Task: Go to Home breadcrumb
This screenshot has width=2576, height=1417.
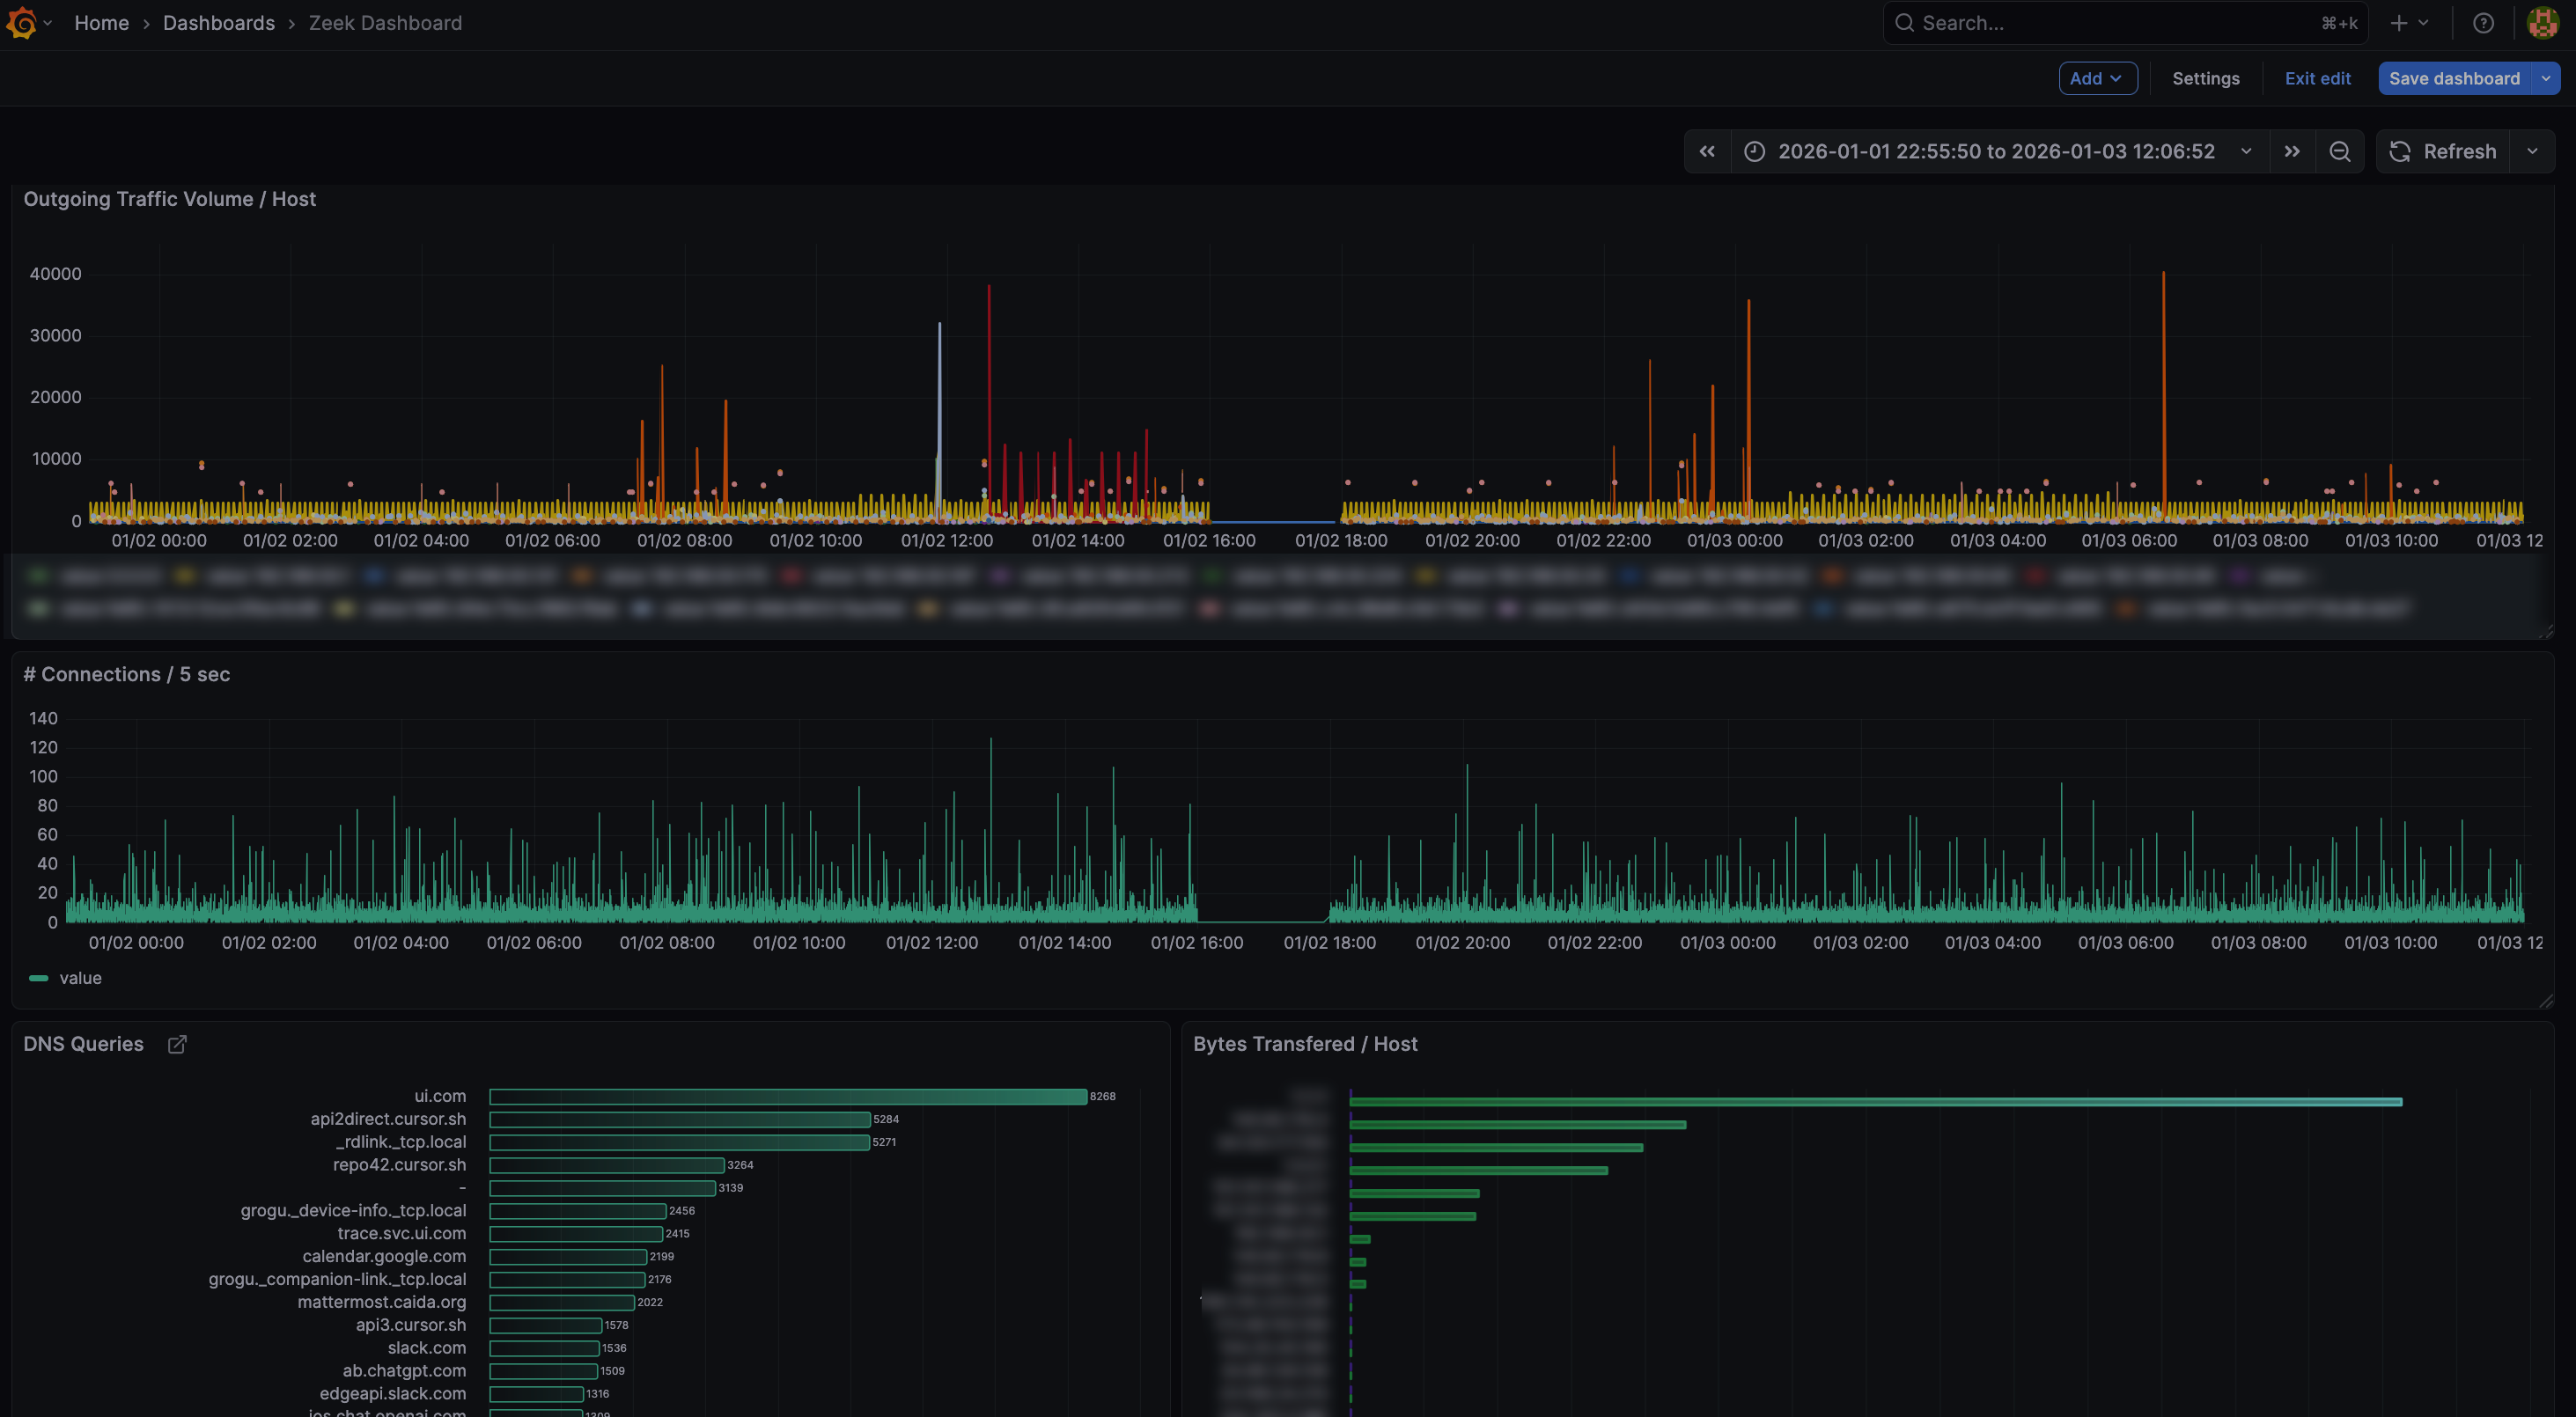Action: pyautogui.click(x=101, y=22)
